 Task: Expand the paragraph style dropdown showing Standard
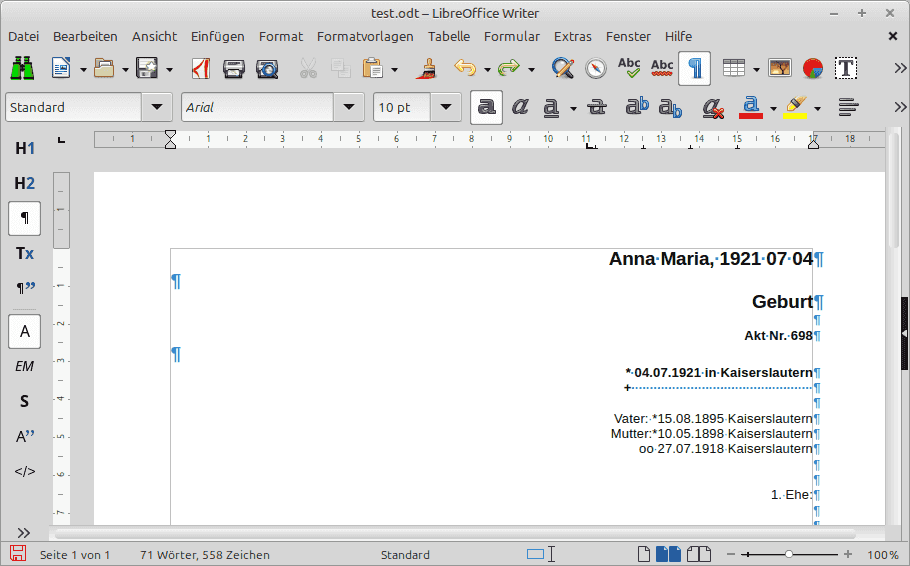tap(157, 107)
